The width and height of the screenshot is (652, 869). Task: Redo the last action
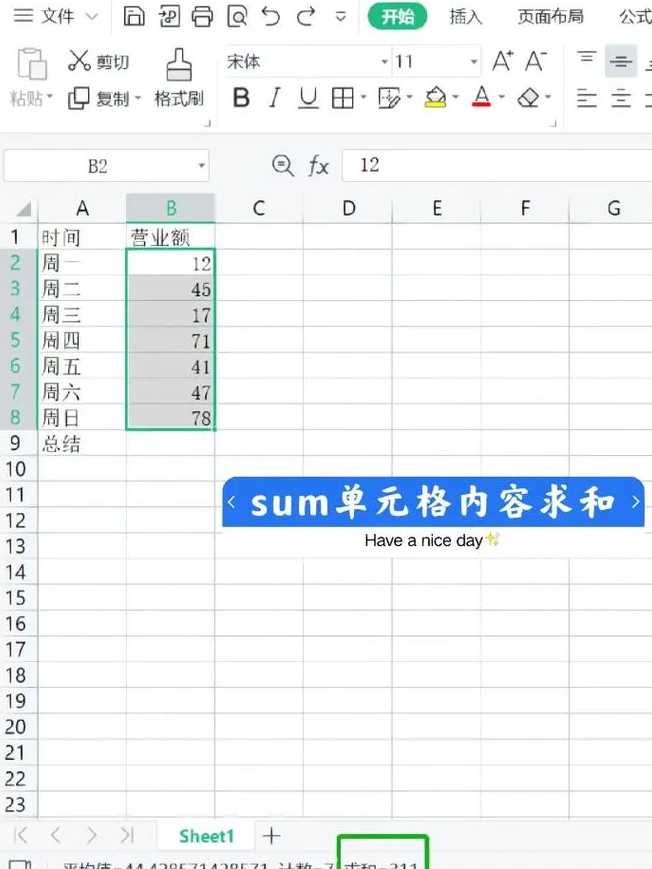click(305, 16)
